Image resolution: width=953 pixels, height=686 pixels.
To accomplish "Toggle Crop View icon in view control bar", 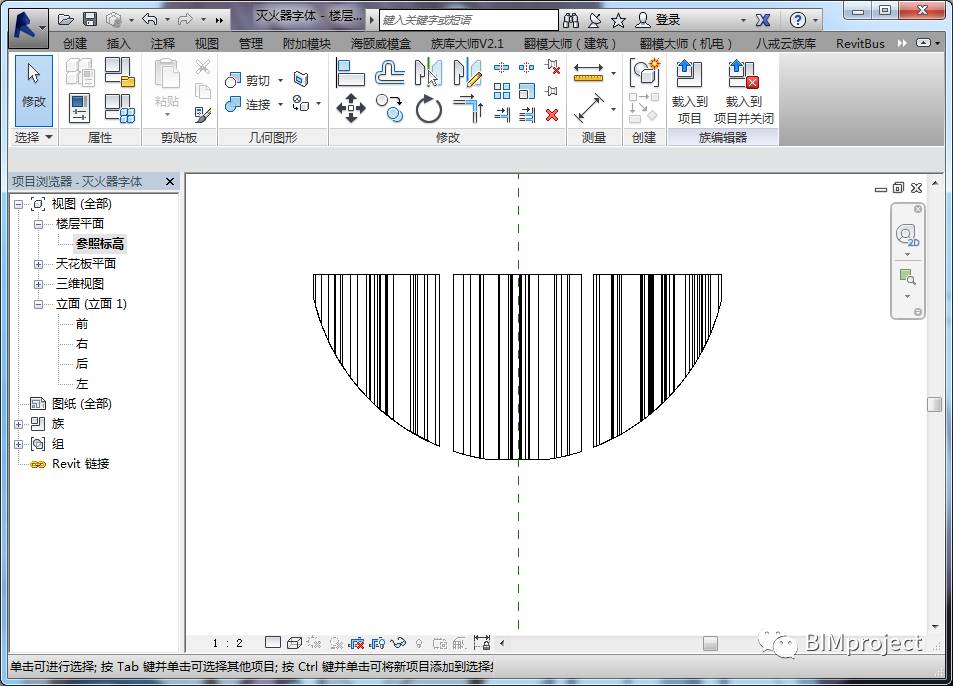I will tap(357, 643).
